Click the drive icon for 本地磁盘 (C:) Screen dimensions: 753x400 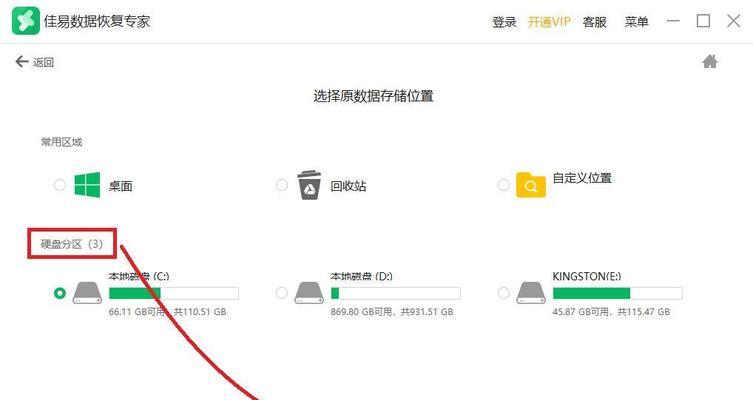tap(87, 292)
